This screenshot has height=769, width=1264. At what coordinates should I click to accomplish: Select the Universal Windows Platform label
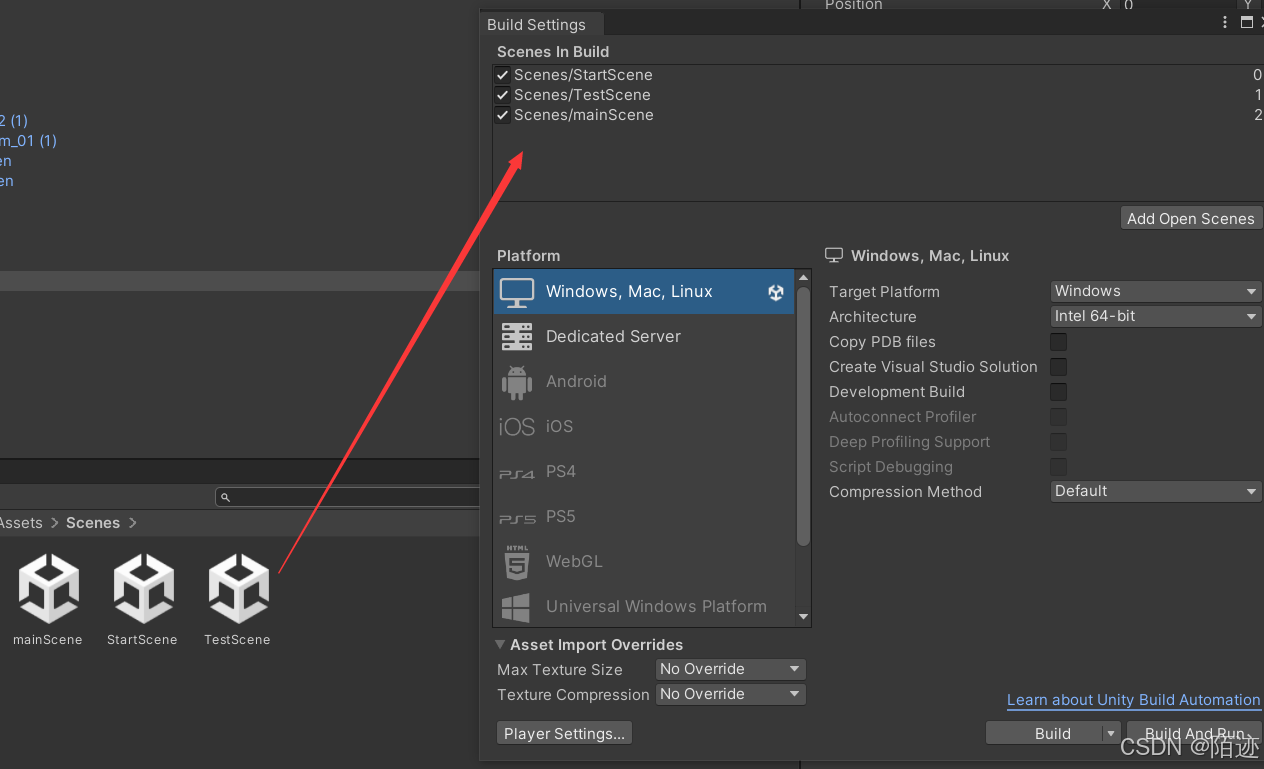coord(656,607)
